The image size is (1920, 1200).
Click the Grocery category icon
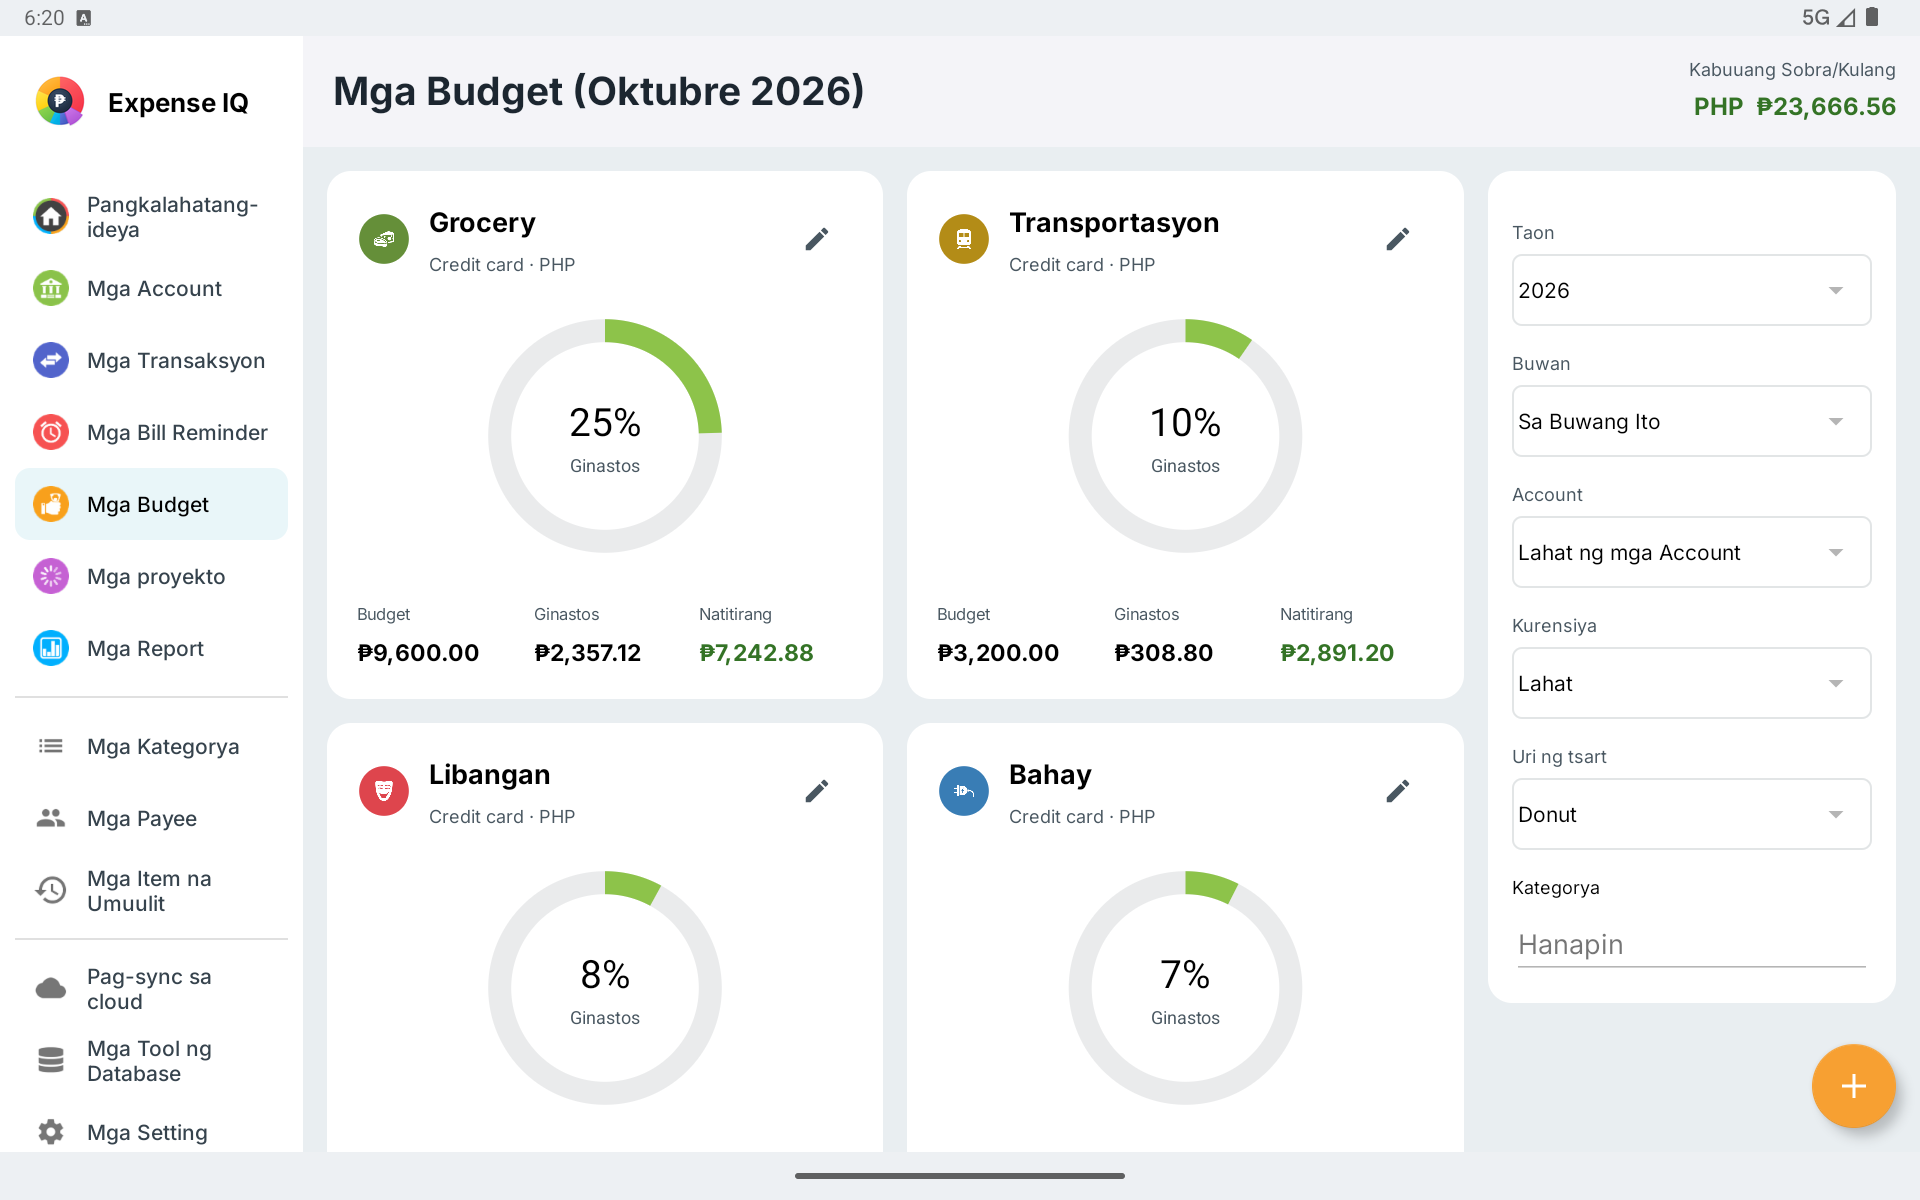point(384,239)
